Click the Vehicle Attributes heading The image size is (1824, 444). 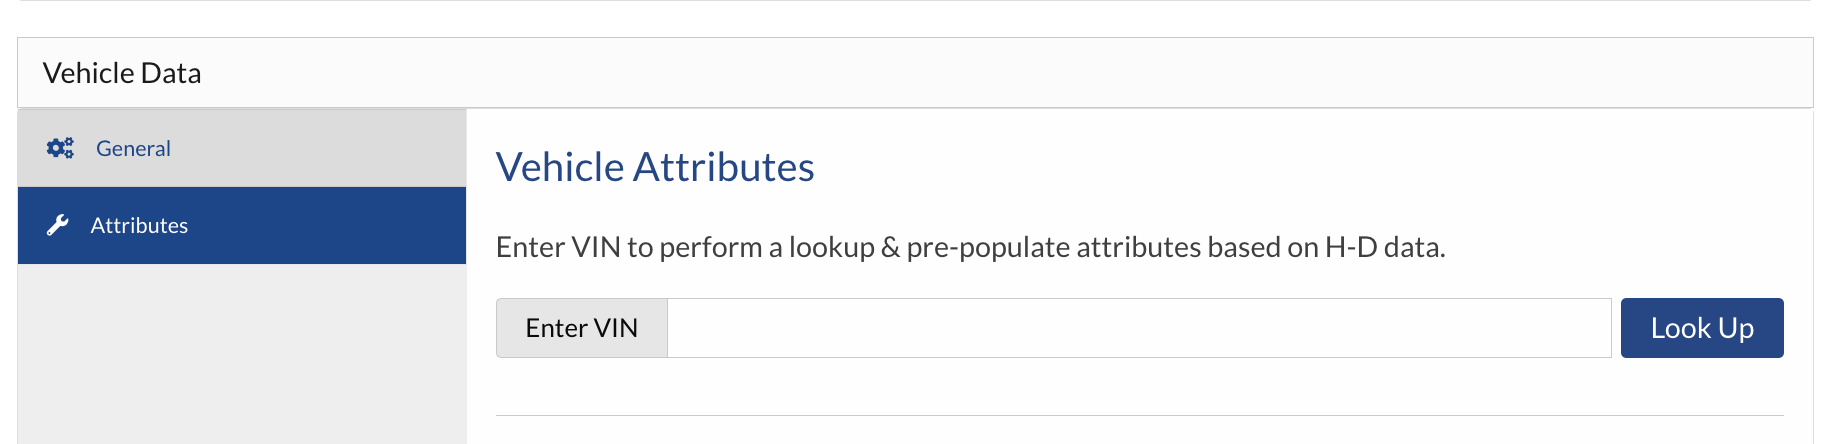(x=654, y=167)
